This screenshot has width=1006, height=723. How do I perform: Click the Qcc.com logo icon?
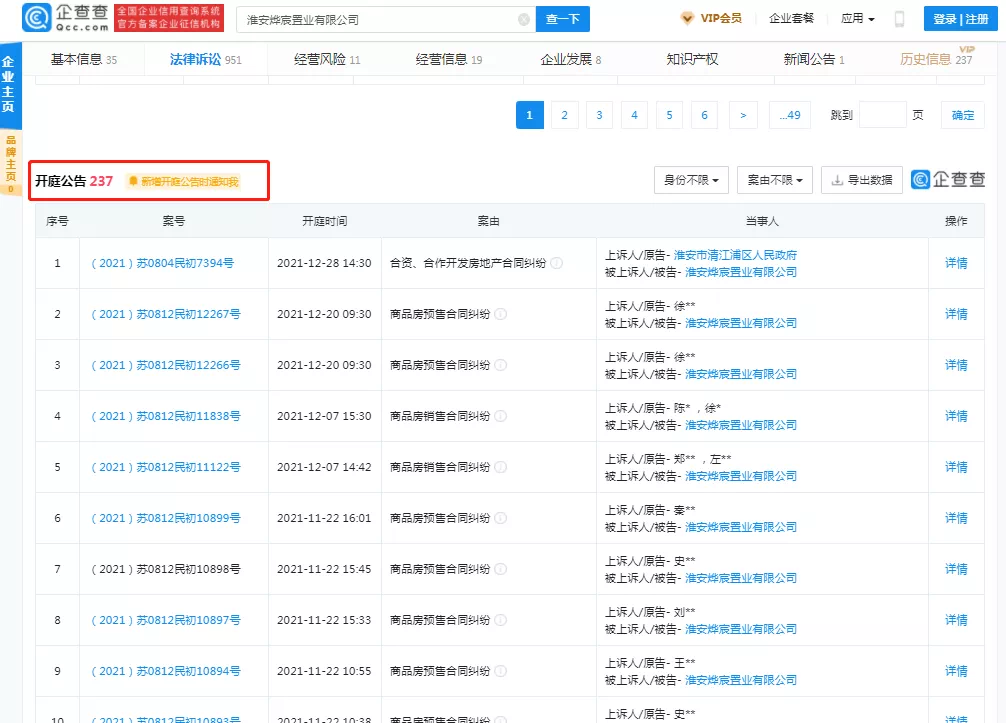[37, 18]
